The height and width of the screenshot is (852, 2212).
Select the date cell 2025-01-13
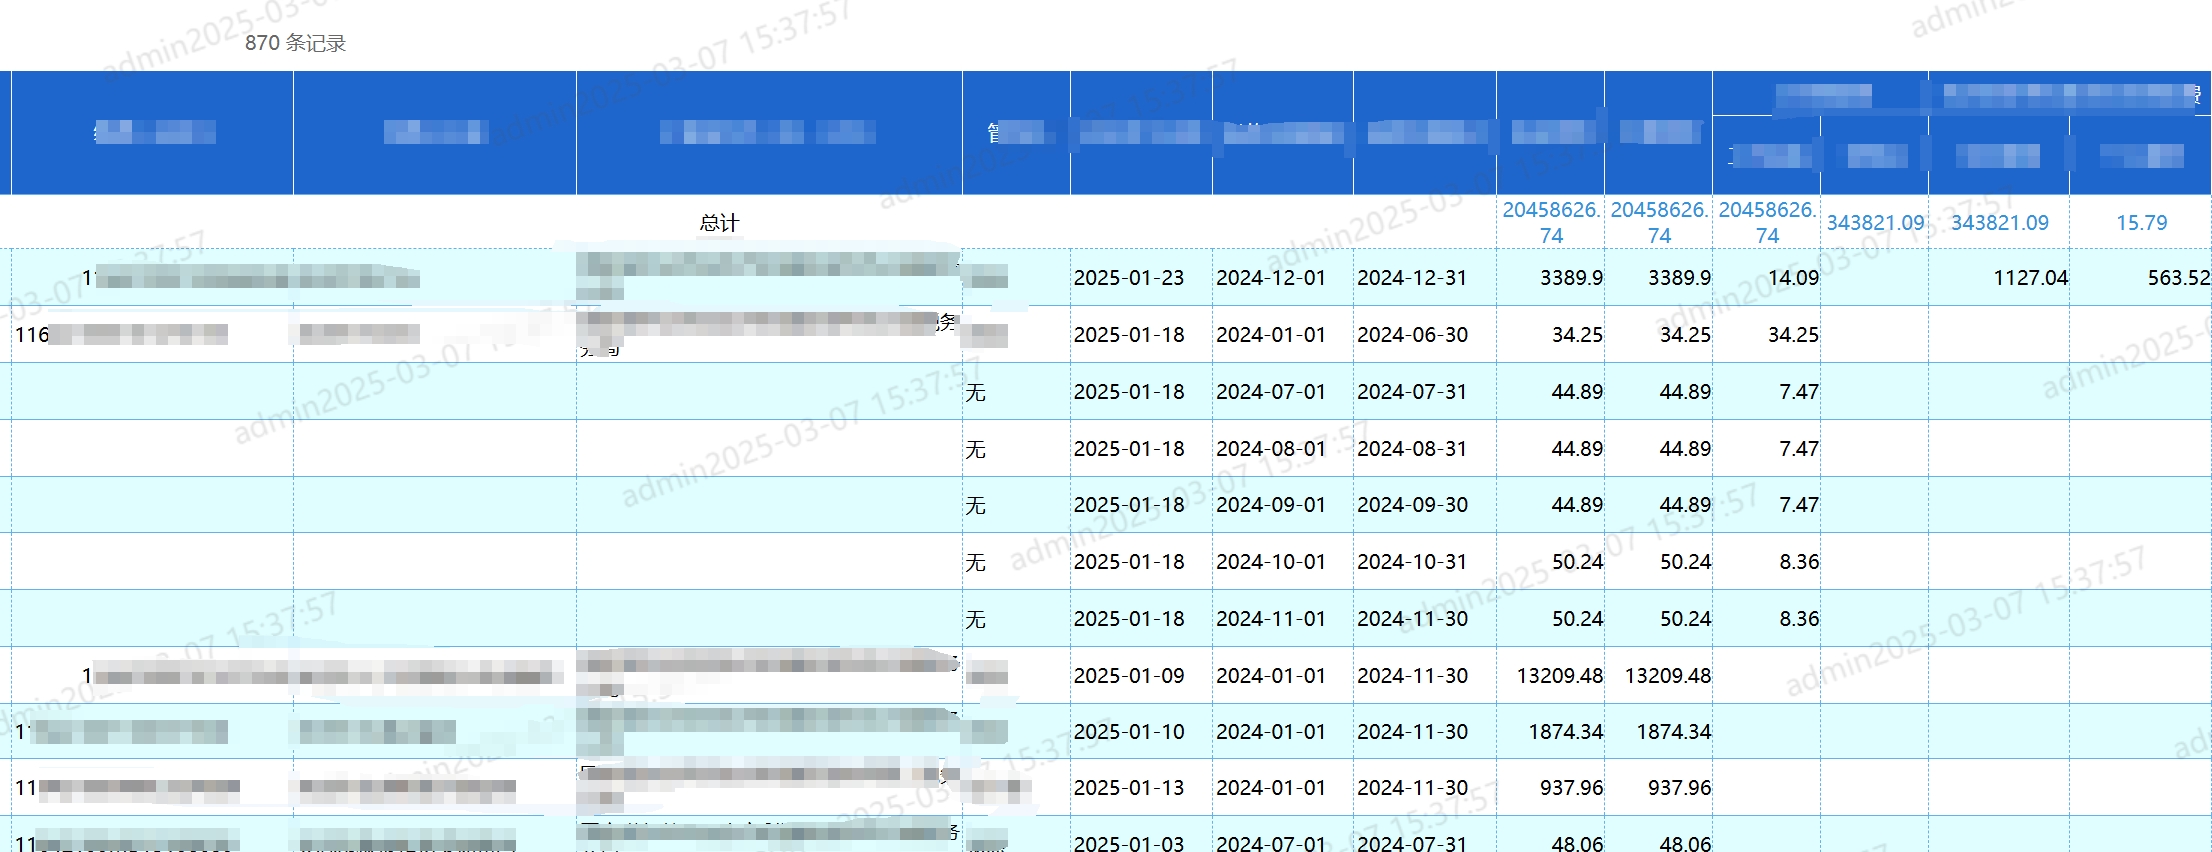click(x=1128, y=788)
